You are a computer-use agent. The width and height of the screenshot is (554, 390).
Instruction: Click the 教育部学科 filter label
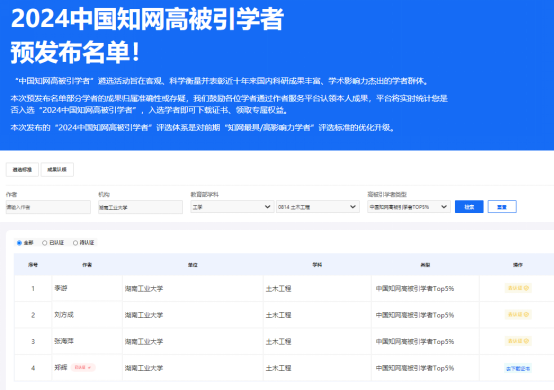(x=205, y=194)
